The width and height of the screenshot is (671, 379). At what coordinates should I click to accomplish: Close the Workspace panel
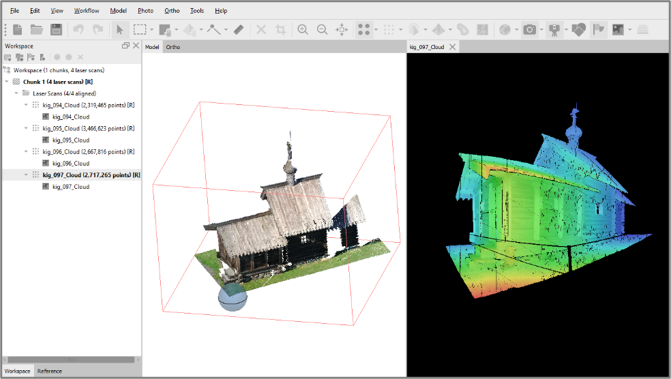[x=136, y=45]
